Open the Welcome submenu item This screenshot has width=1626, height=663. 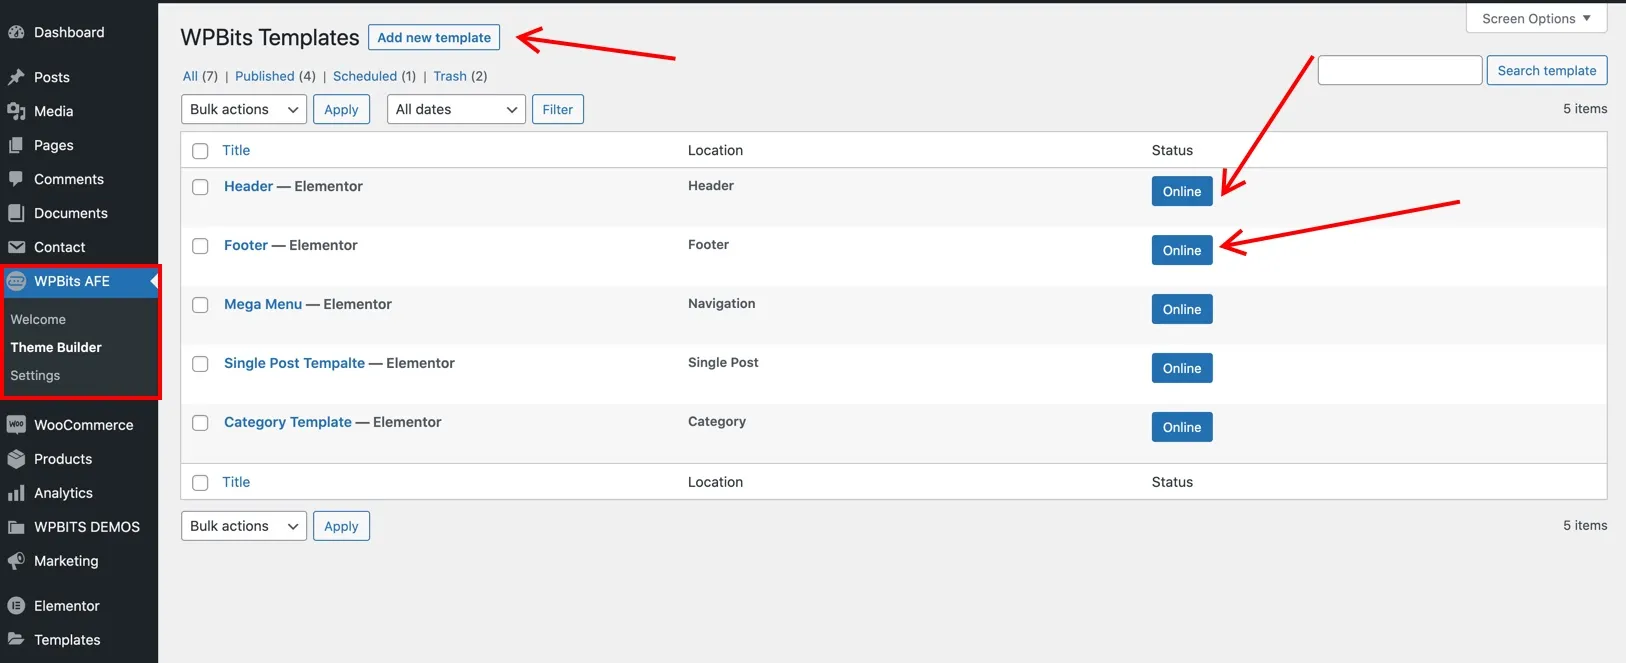(38, 319)
